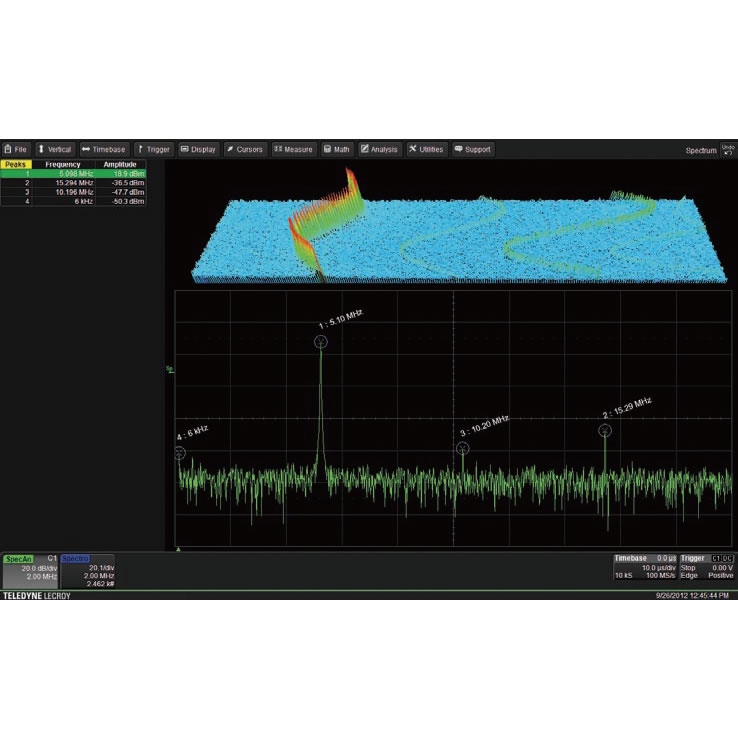Viewport: 738px width, 738px height.
Task: Open the Utilities menu
Action: (426, 149)
